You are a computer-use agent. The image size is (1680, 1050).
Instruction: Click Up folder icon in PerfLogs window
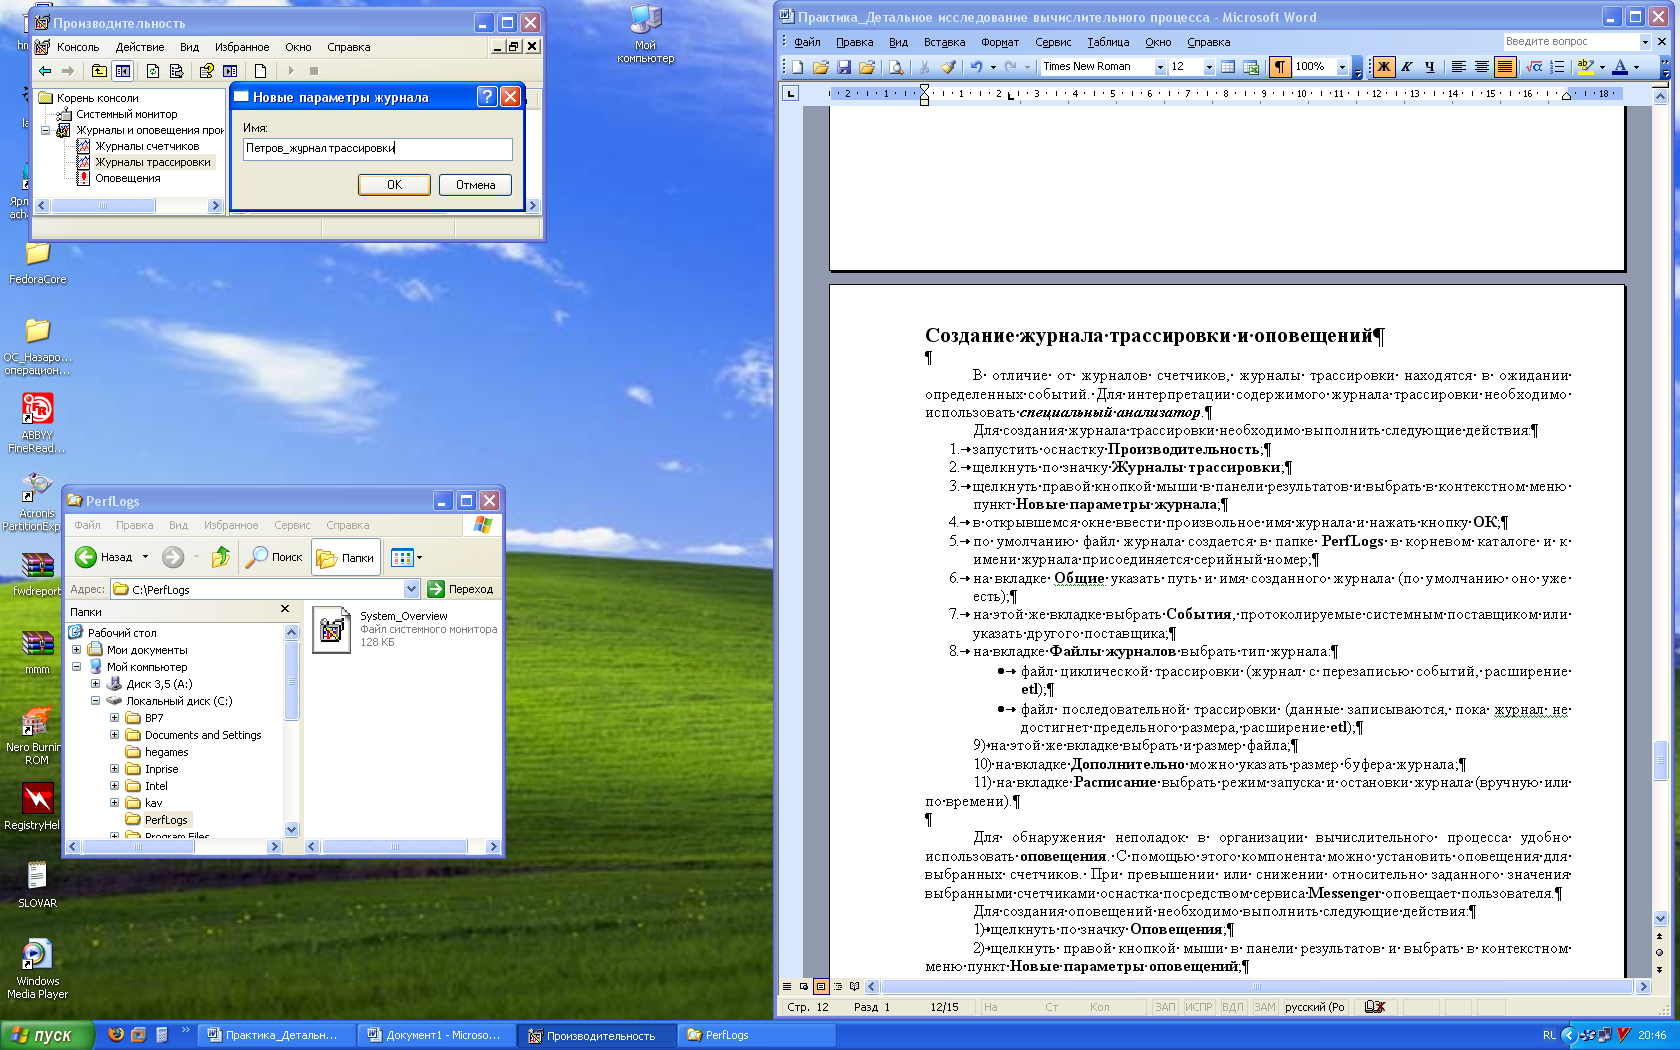221,557
